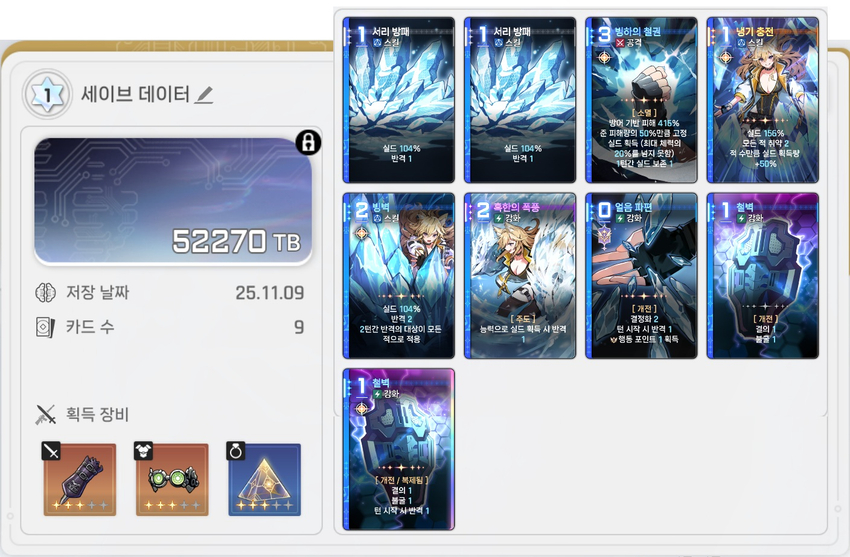Image resolution: width=850 pixels, height=557 pixels.
Task: Select the 빙하의 철권 attack card
Action: coord(642,100)
